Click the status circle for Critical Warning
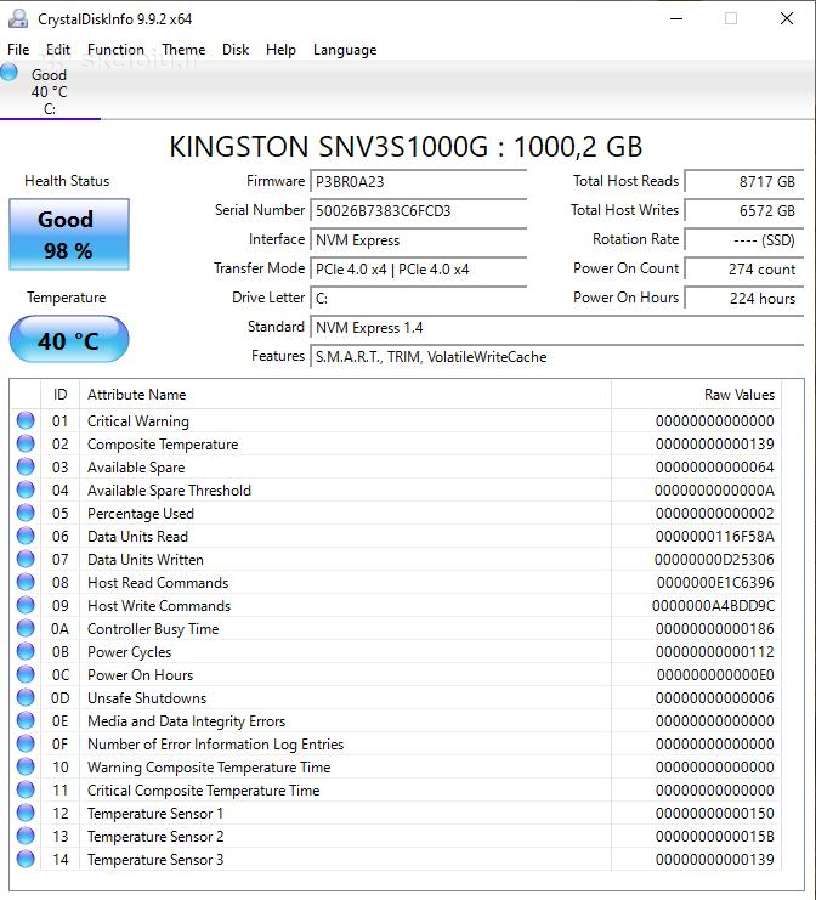This screenshot has width=816, height=900. coord(25,421)
